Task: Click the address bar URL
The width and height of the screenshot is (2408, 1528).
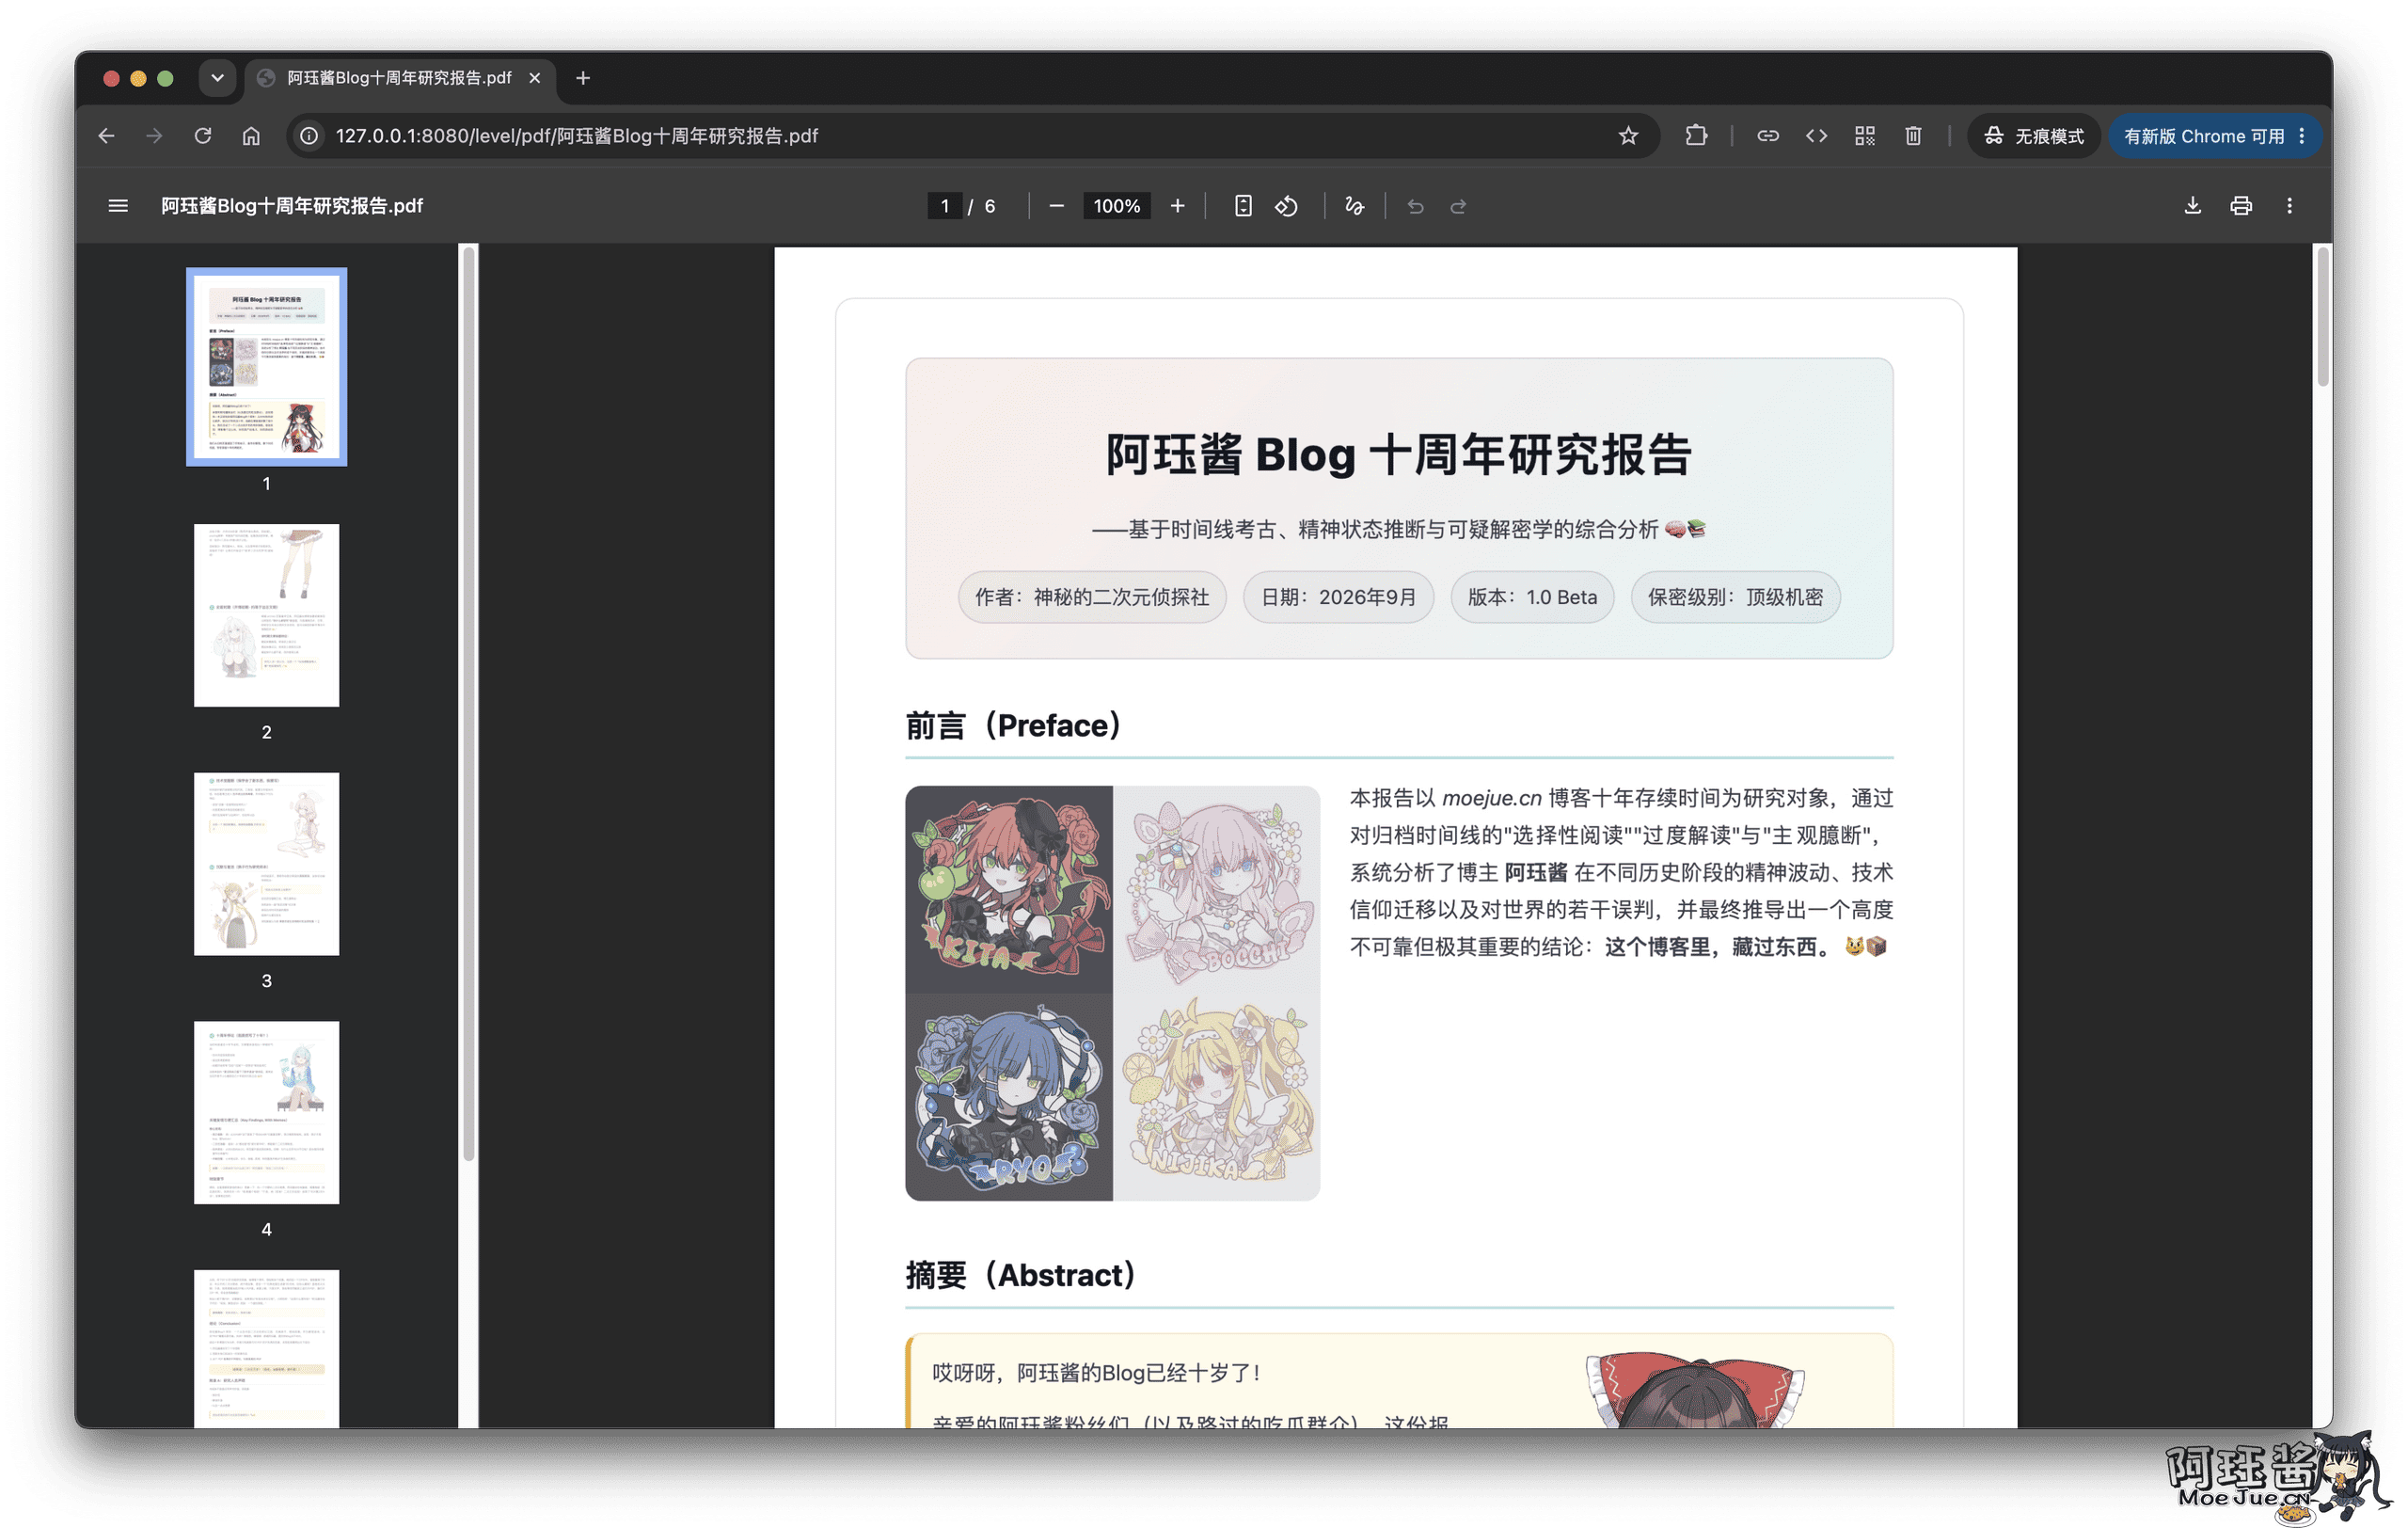Action: tap(577, 136)
